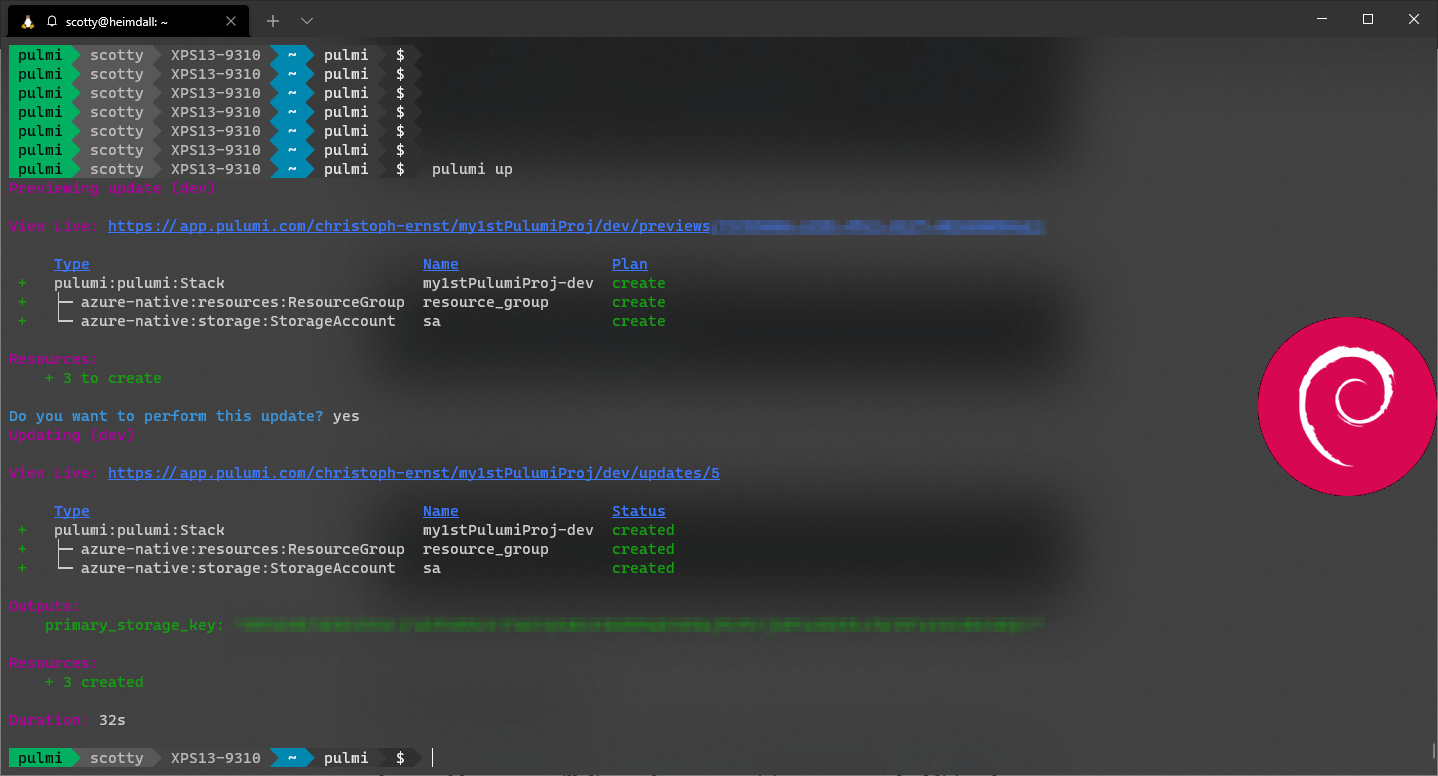Screen dimensions: 1438x776
Task: Click 'my1stPulumiProj-dev' in the preview table
Action: tap(508, 283)
